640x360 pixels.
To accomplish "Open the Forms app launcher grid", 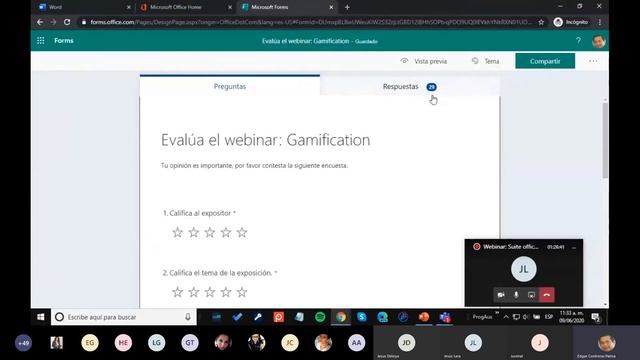I will click(40, 40).
